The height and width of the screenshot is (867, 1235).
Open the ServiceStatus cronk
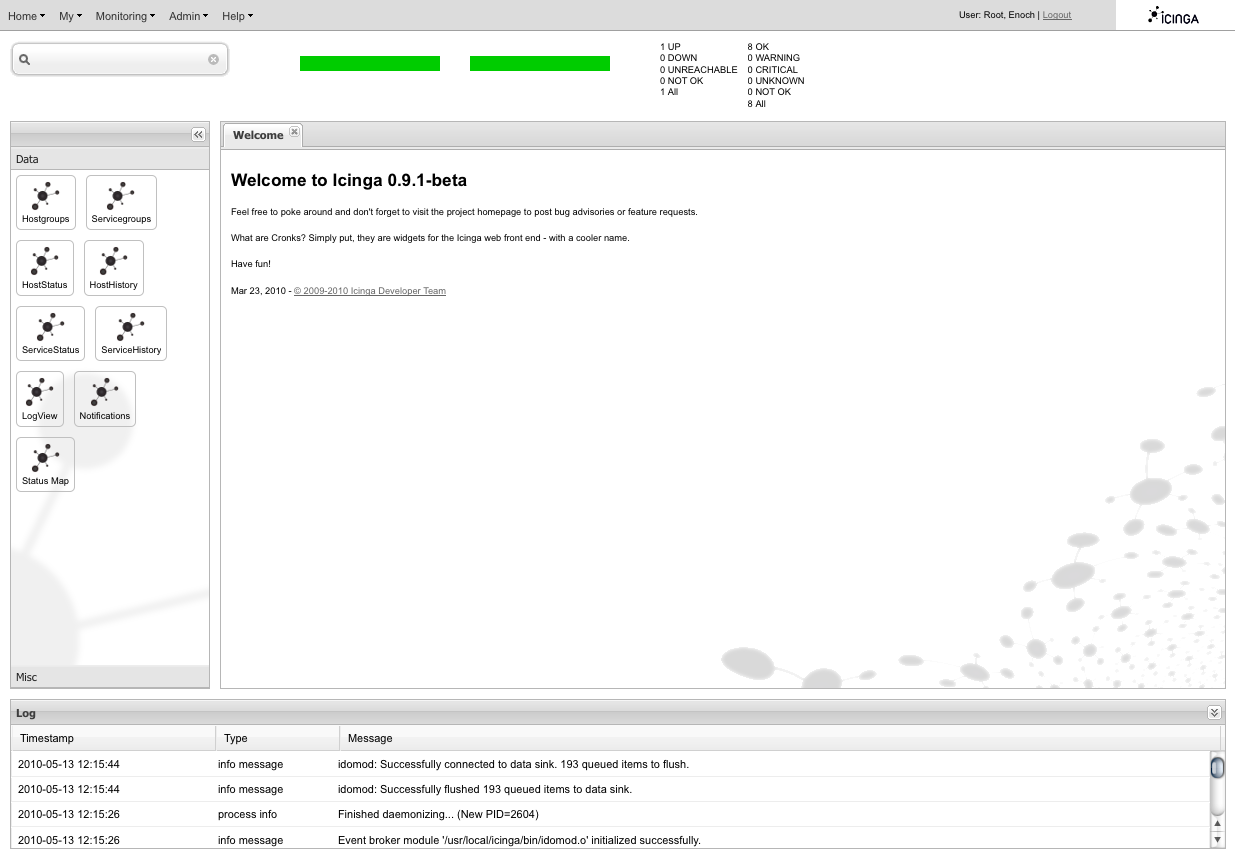click(51, 333)
